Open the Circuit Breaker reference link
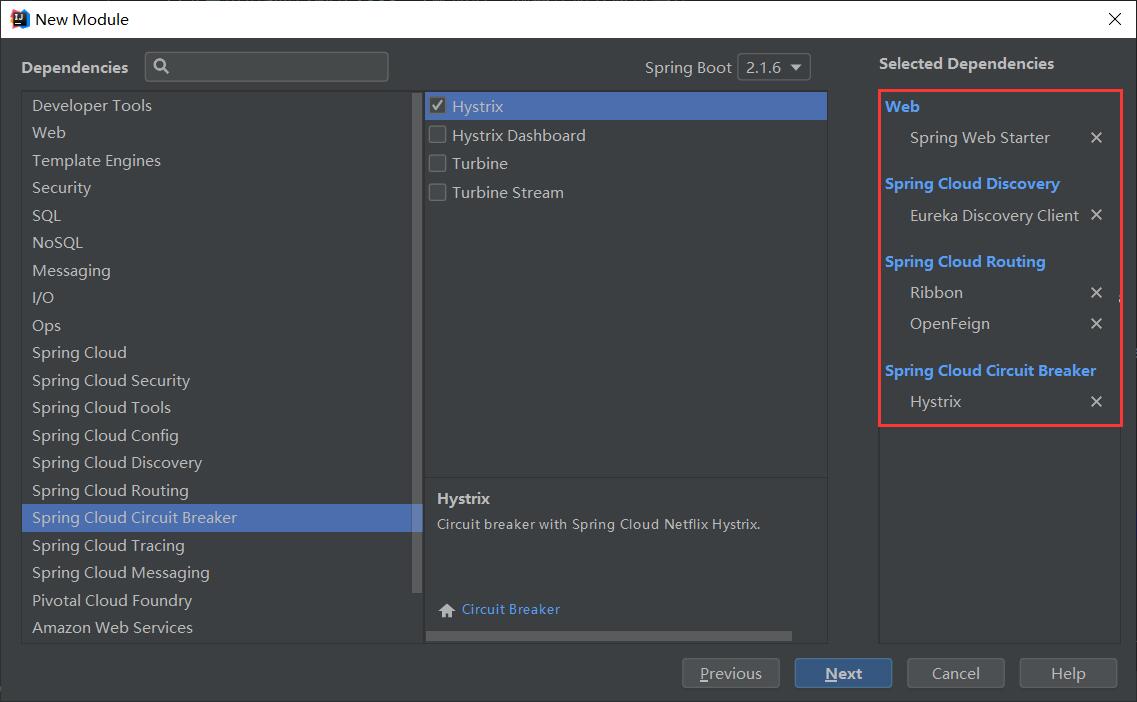The height and width of the screenshot is (702, 1137). pyautogui.click(x=510, y=610)
